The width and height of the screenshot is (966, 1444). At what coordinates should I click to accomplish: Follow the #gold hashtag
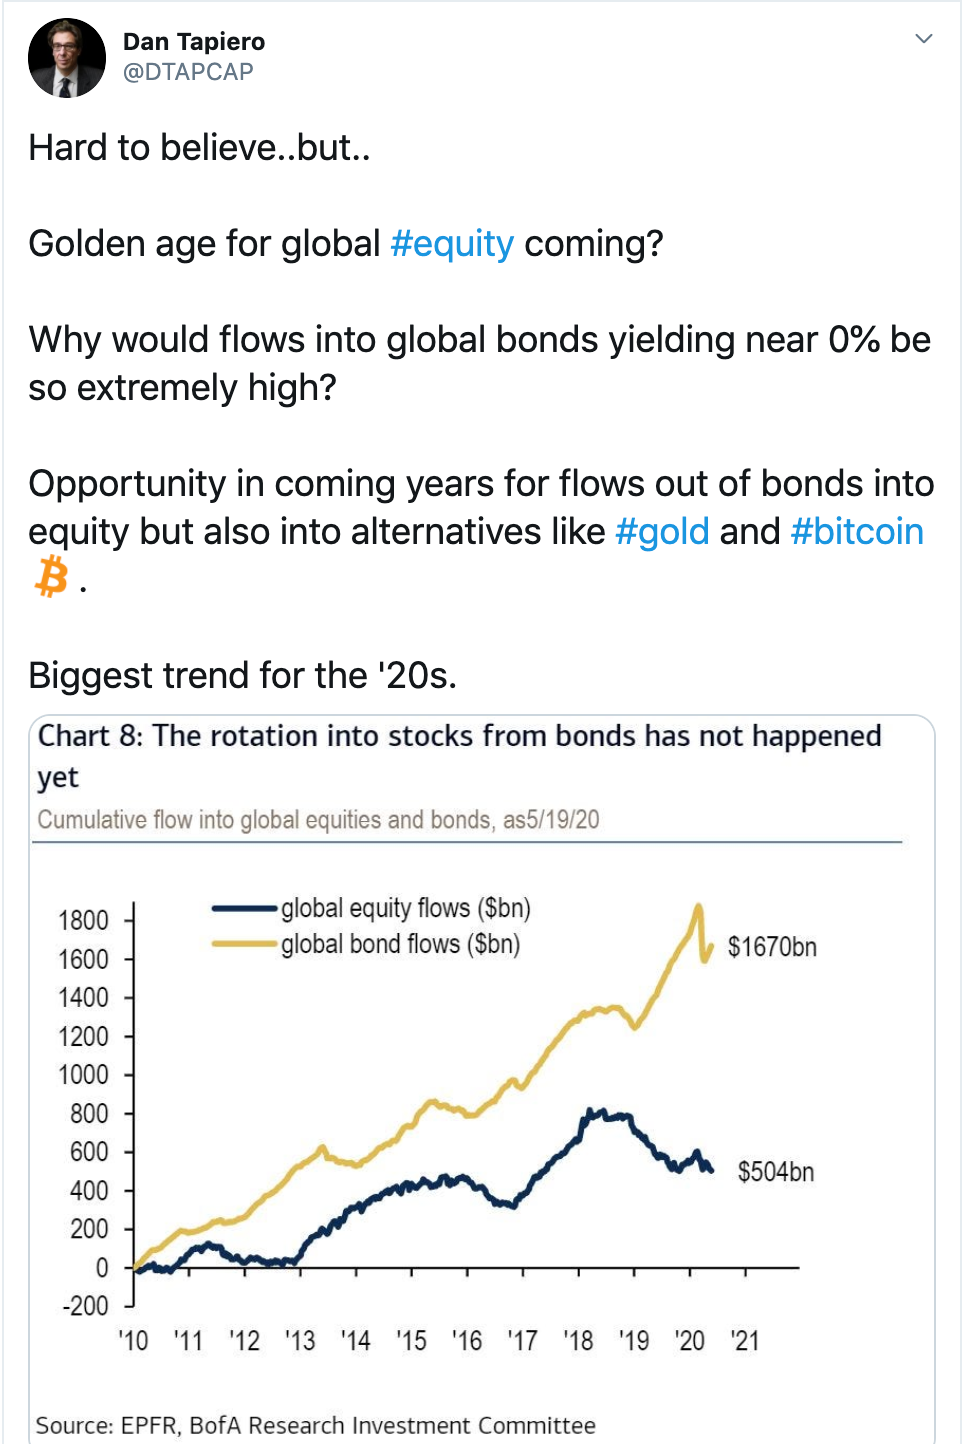click(662, 531)
